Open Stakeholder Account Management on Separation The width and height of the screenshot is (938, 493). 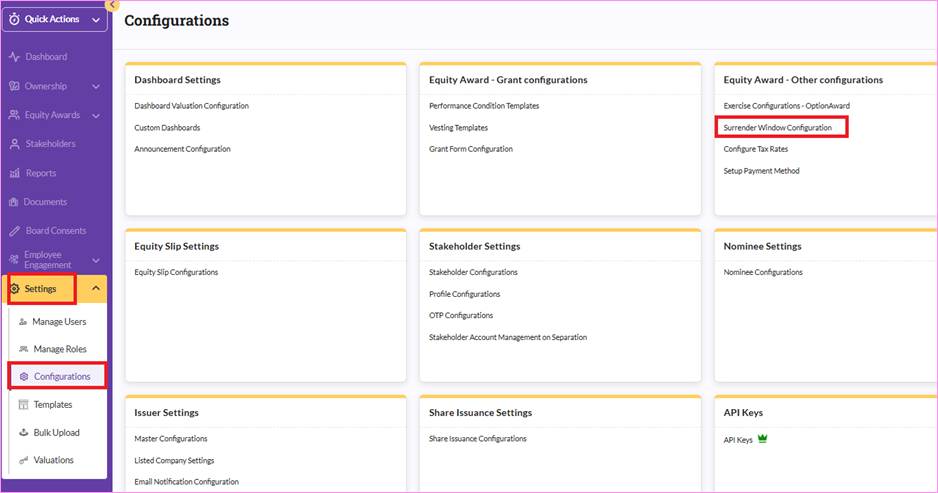pos(508,337)
